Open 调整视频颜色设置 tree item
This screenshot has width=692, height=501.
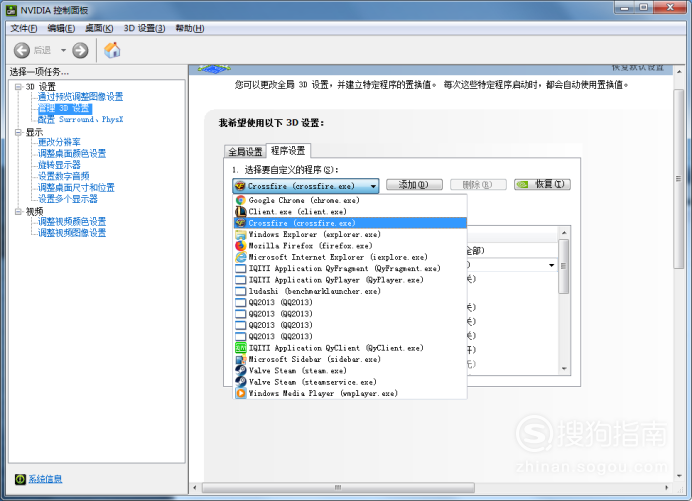[72, 222]
